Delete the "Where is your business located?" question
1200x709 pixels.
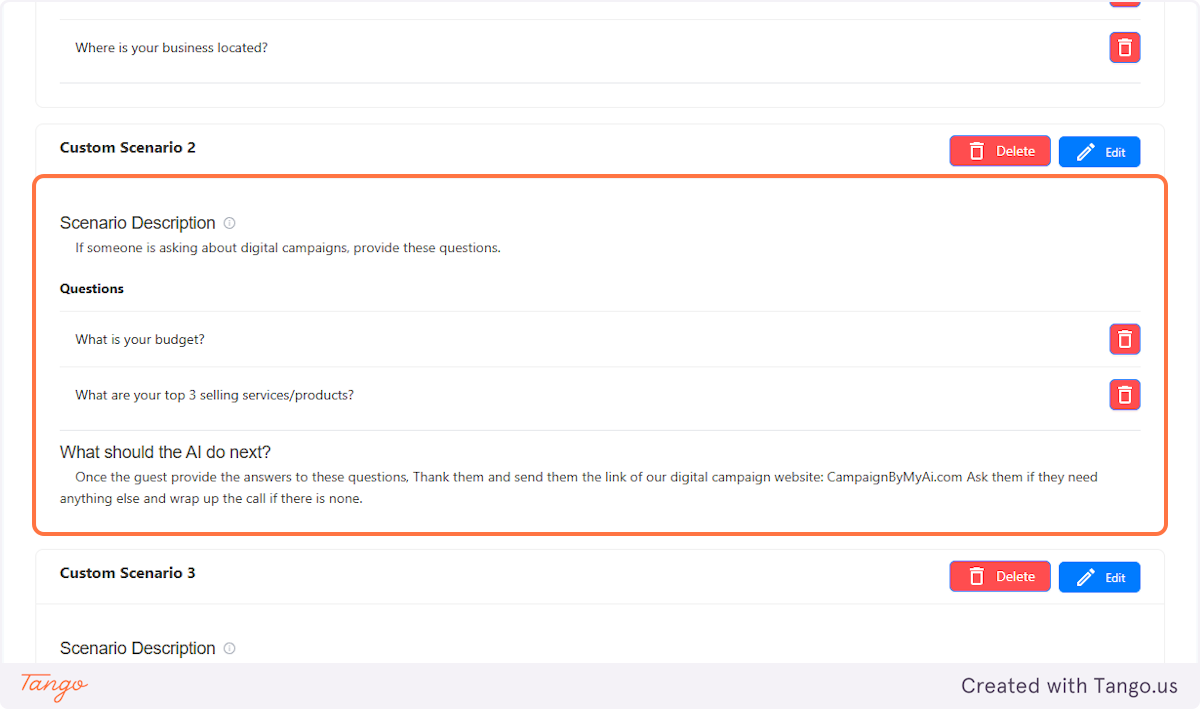(x=1125, y=47)
